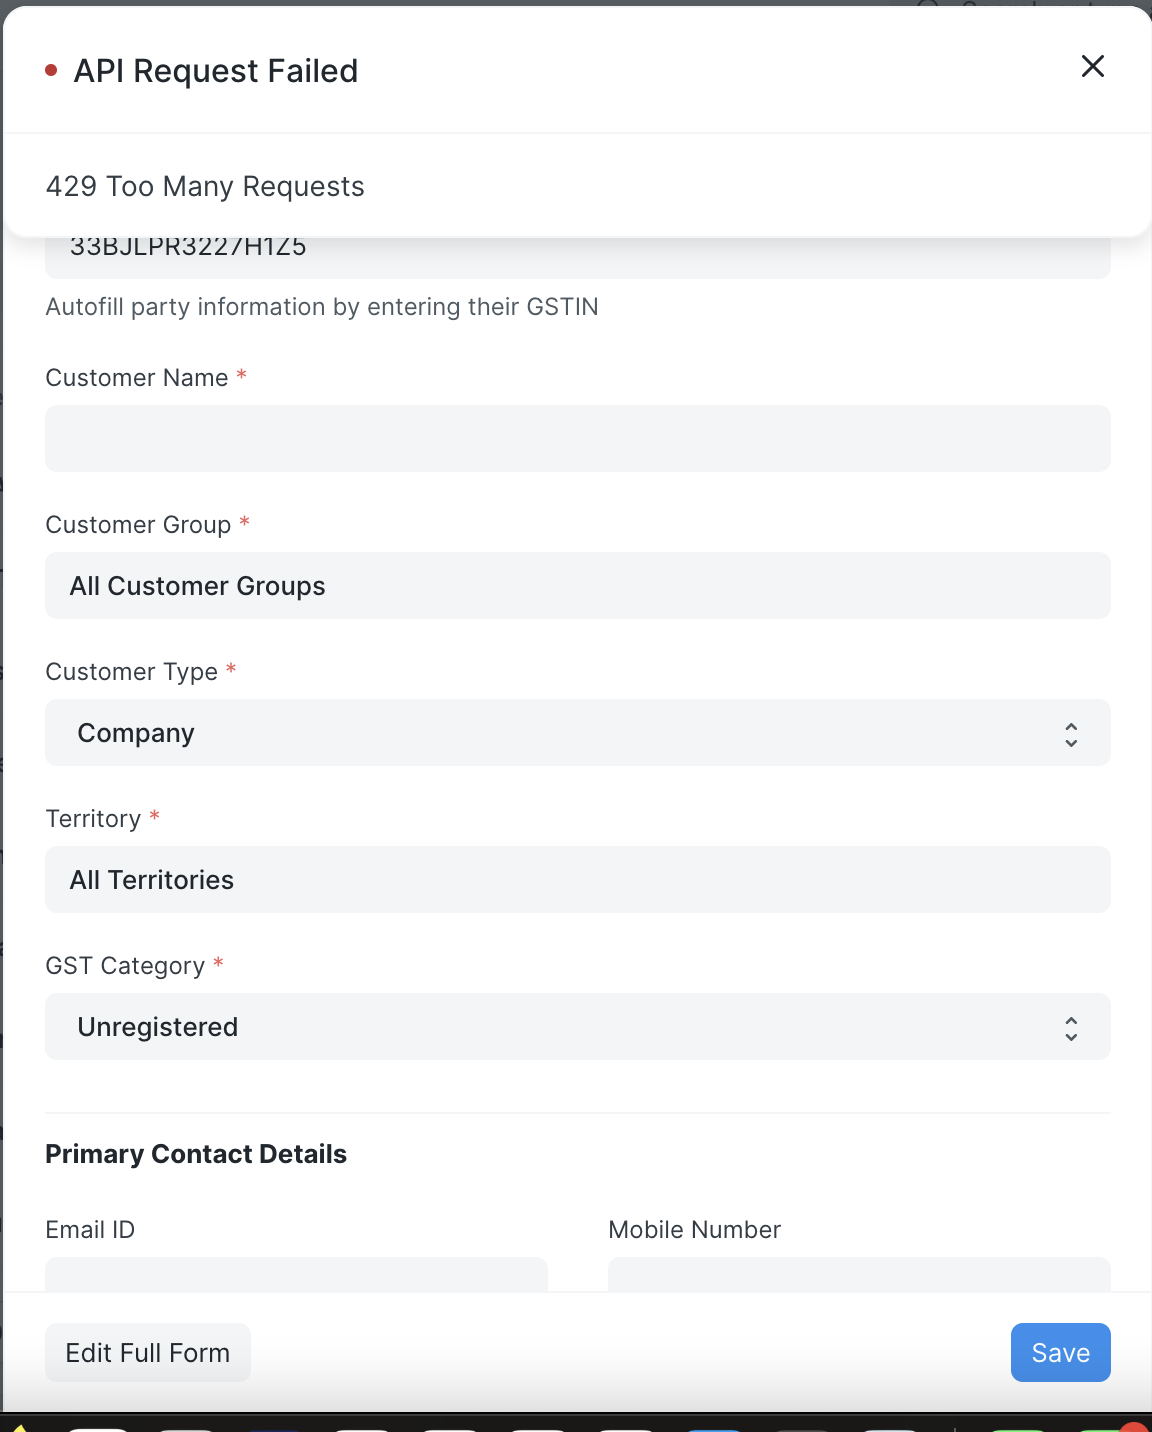Expand the Customer Type dropdown showing Company

578,733
